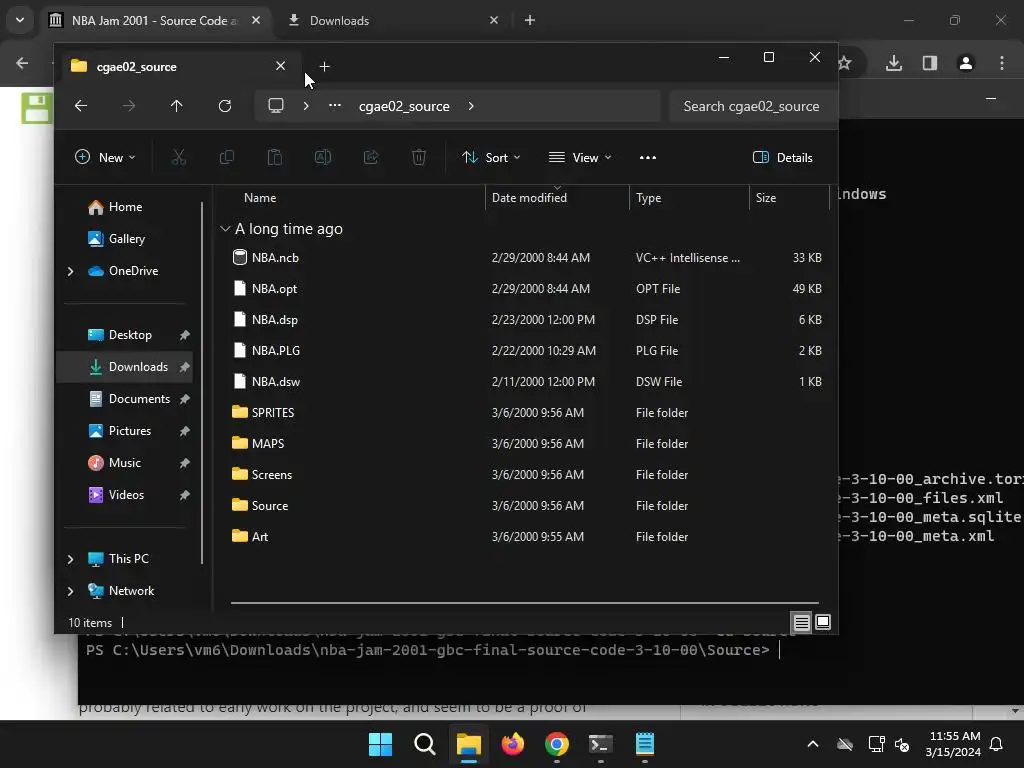The image size is (1024, 768).
Task: Open the Sort dropdown
Action: tap(491, 157)
